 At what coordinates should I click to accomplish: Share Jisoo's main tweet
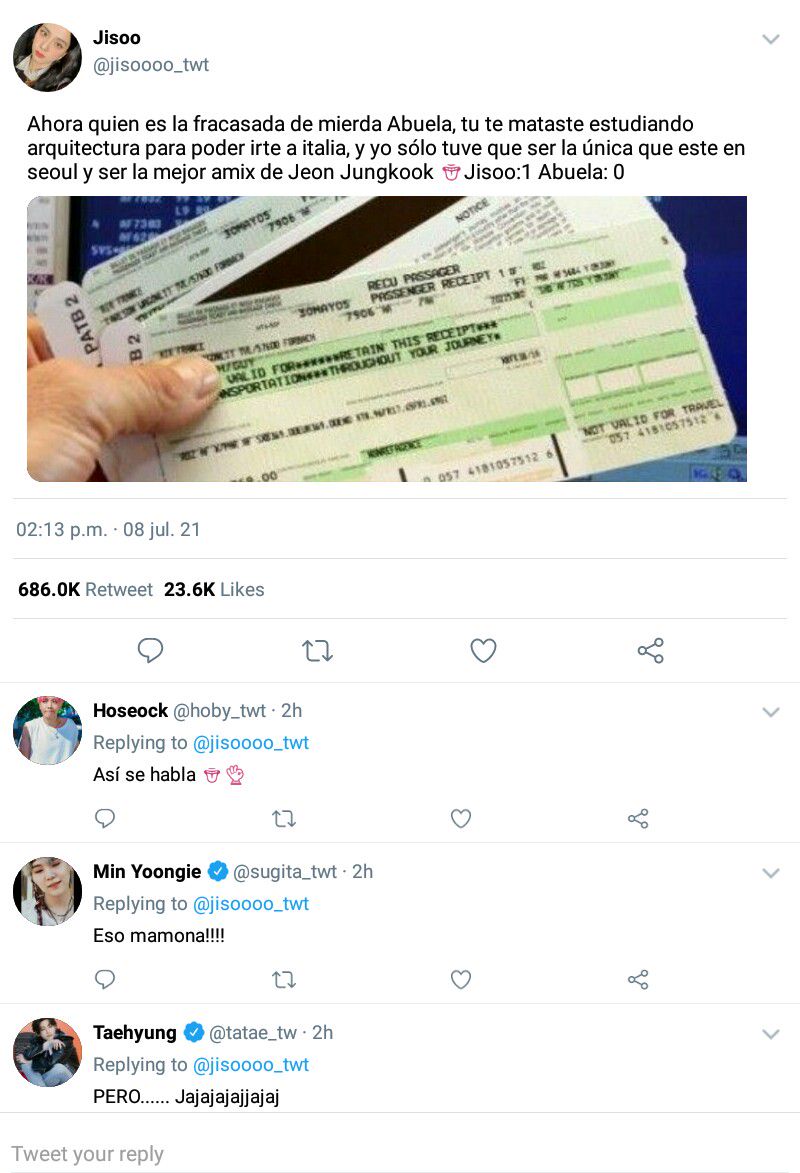coord(650,651)
